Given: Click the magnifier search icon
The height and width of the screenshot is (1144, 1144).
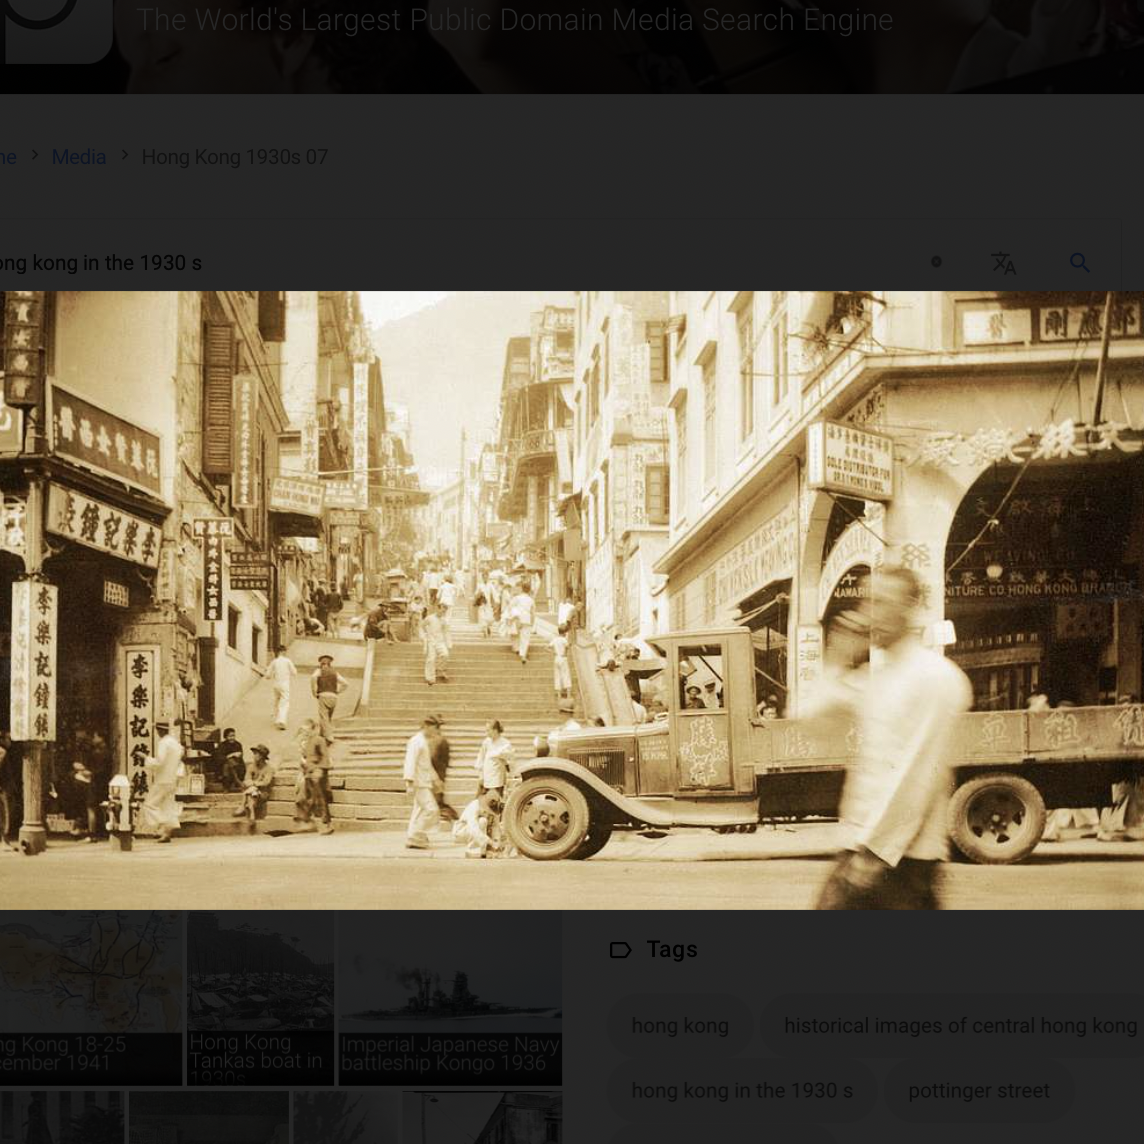Looking at the screenshot, I should click(1079, 263).
